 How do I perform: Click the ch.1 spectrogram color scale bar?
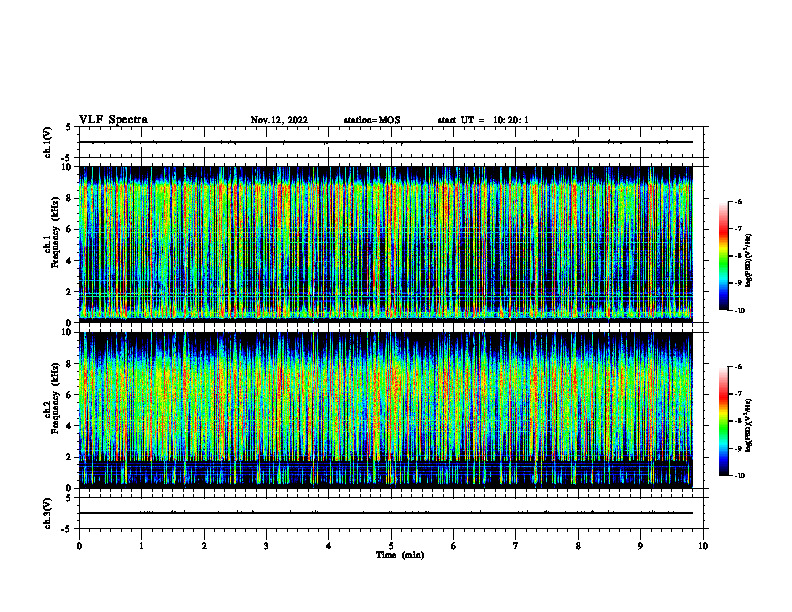(724, 255)
